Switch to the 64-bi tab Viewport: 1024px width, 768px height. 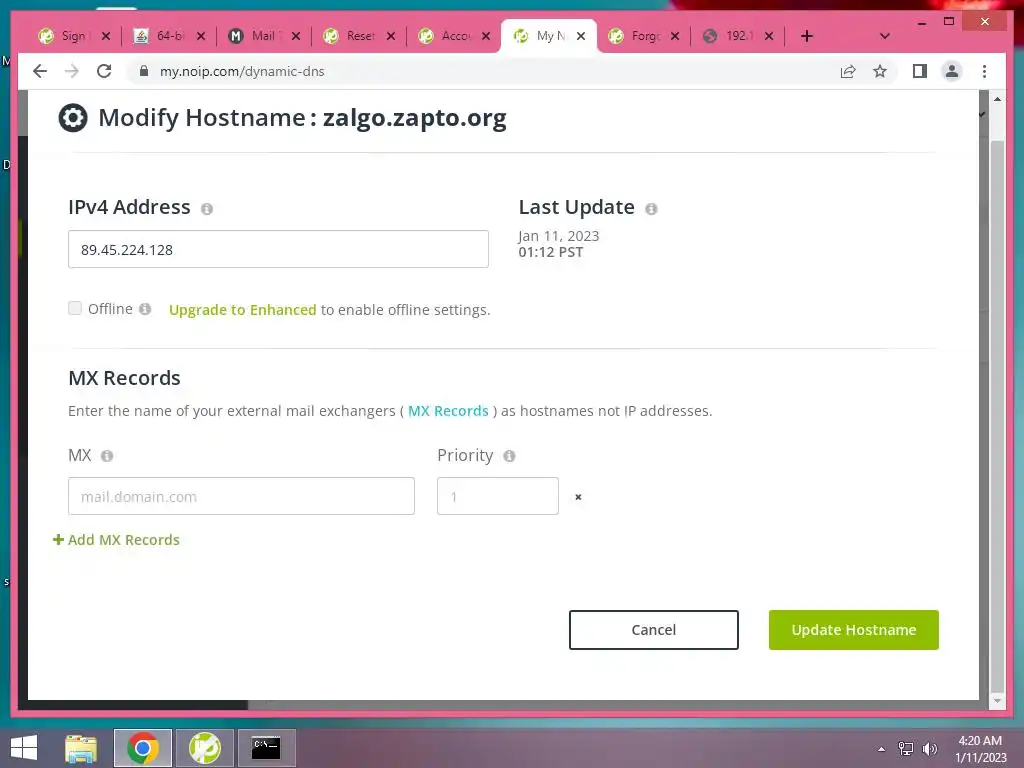click(168, 36)
